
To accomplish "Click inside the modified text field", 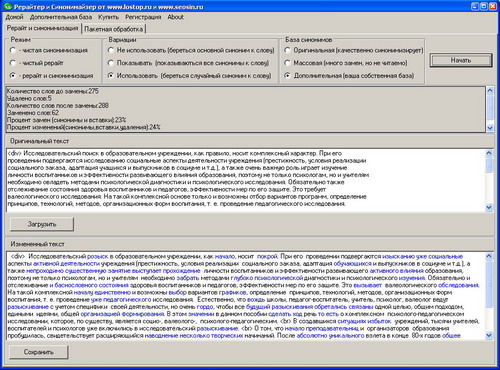I will pos(246,296).
